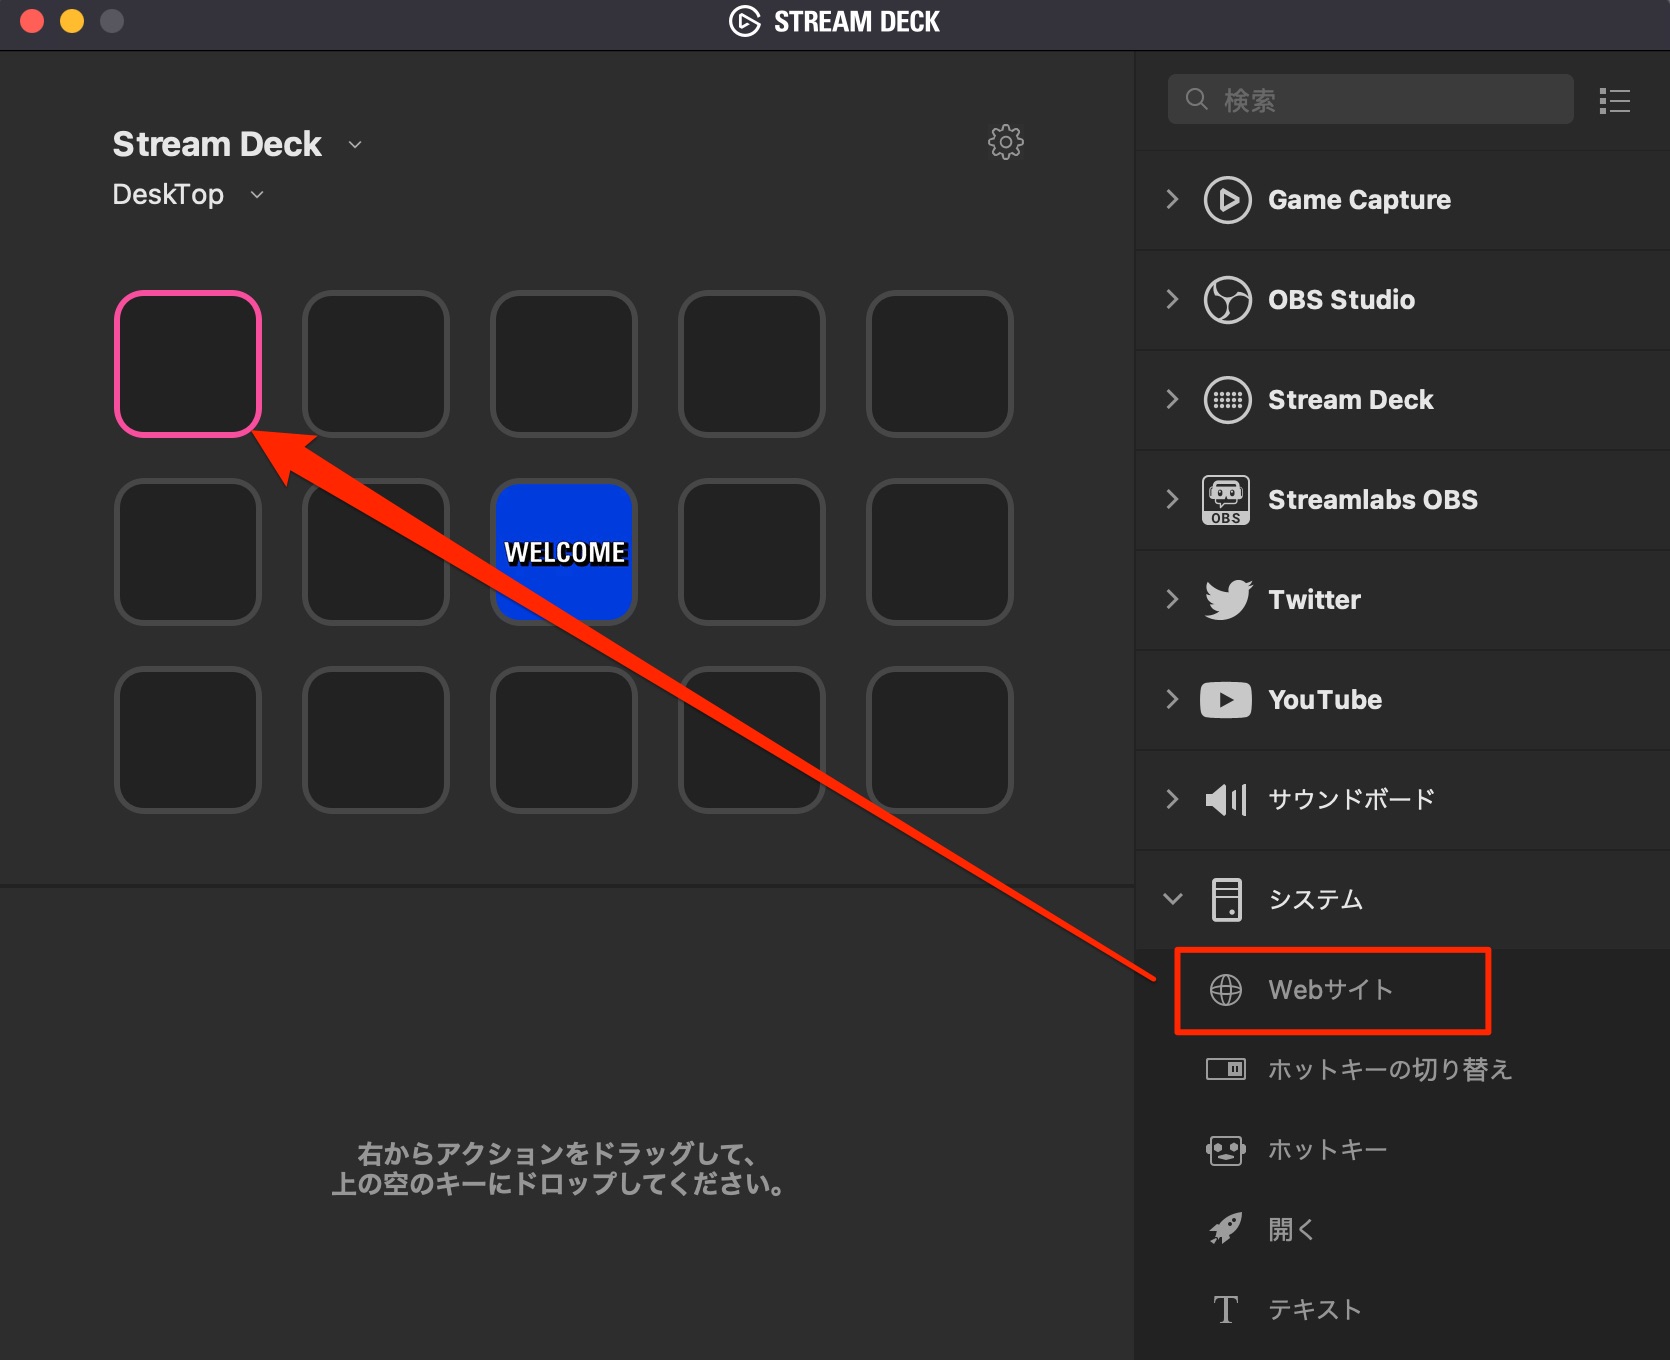Expand the OBS Studio category chevron
This screenshot has height=1360, width=1670.
tap(1172, 300)
